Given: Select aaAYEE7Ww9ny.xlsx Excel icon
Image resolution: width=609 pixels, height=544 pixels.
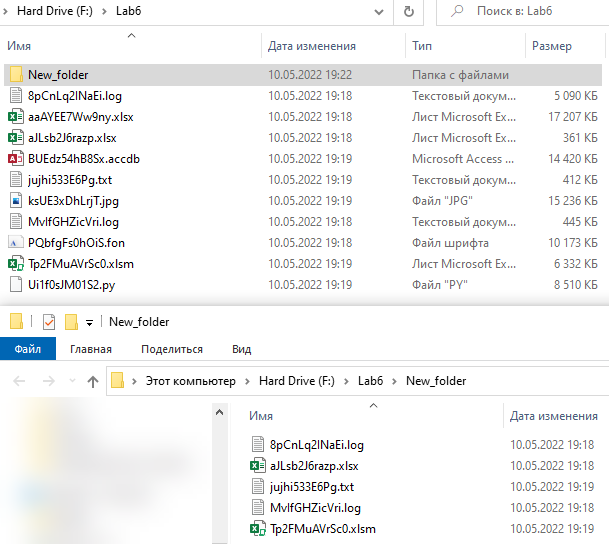Looking at the screenshot, I should [x=16, y=116].
